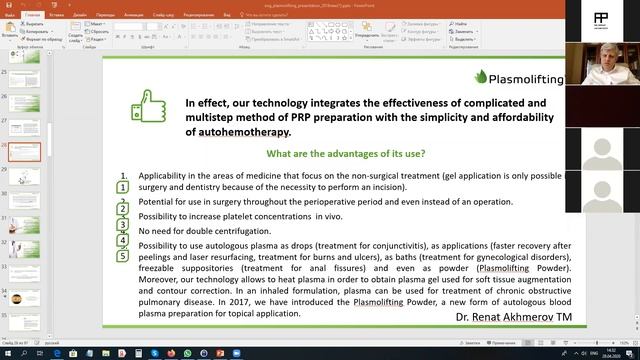Open font color picker in Font group
Image resolution: width=640 pixels, height=360 pixels.
click(x=180, y=37)
